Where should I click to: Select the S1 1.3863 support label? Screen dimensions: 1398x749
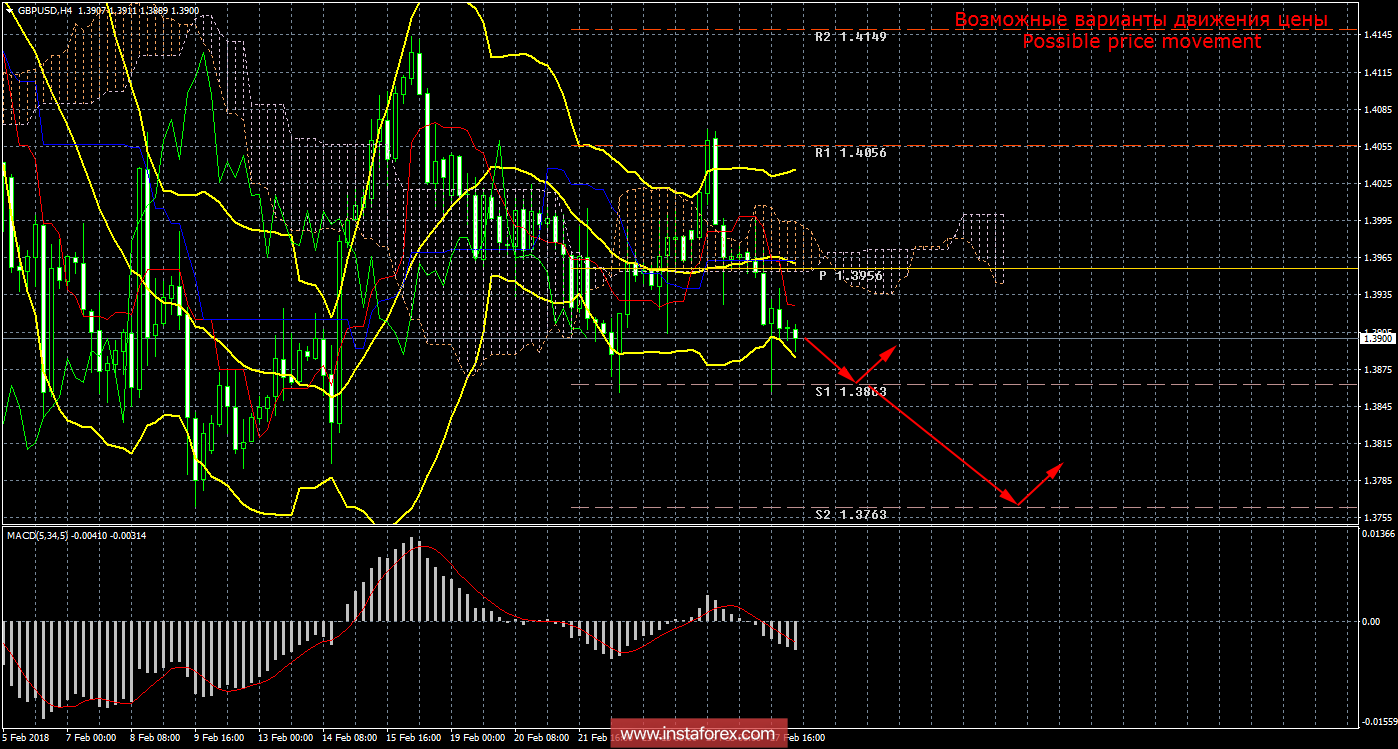[850, 392]
